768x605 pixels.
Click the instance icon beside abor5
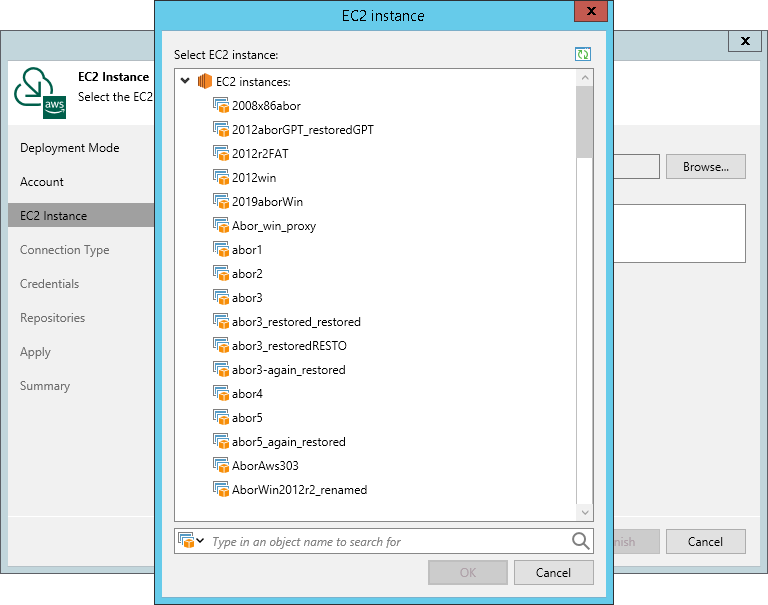(x=221, y=417)
